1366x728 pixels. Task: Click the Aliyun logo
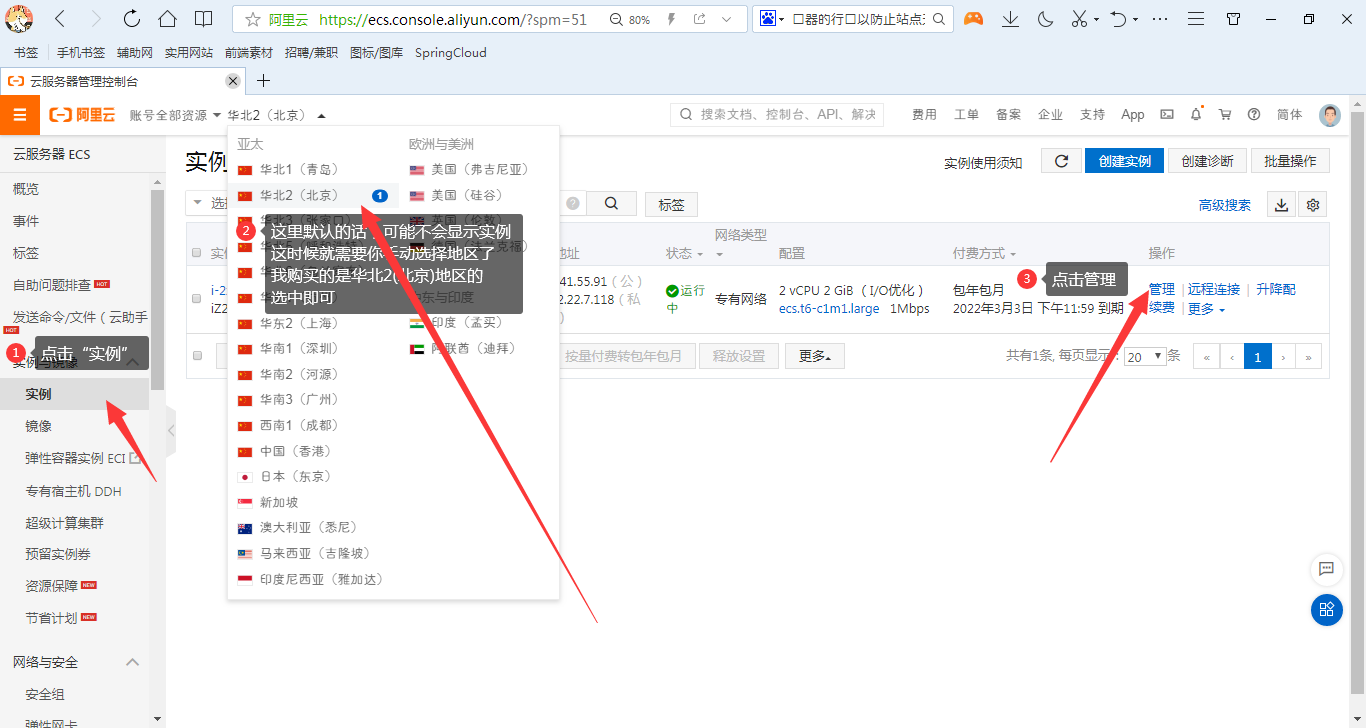83,115
